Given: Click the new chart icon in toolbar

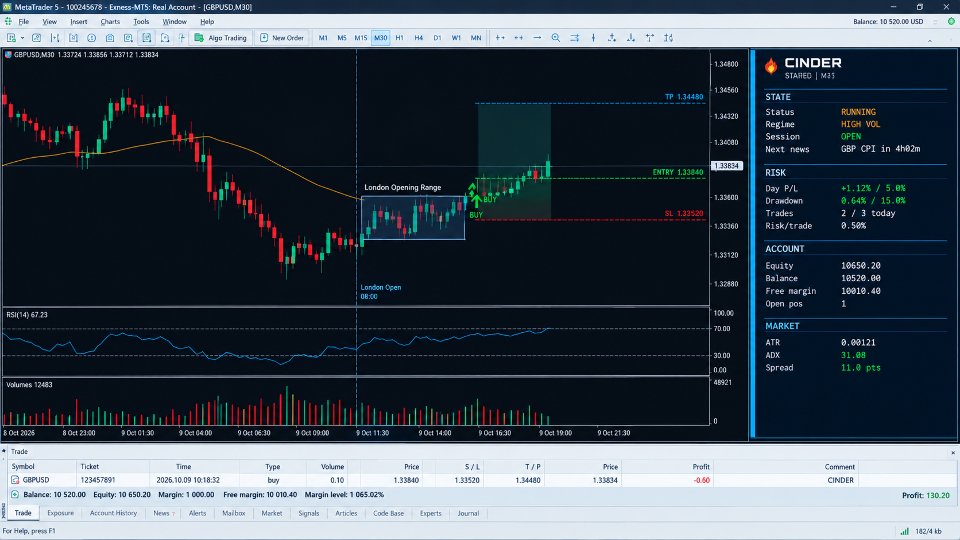Looking at the screenshot, I should click(x=11, y=38).
